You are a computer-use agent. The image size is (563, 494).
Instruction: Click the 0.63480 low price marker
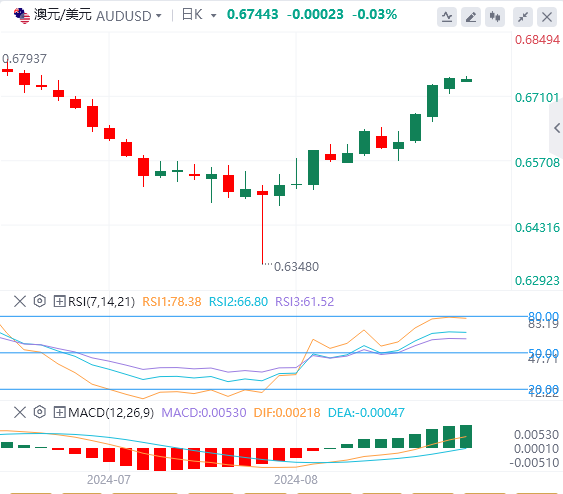[296, 267]
